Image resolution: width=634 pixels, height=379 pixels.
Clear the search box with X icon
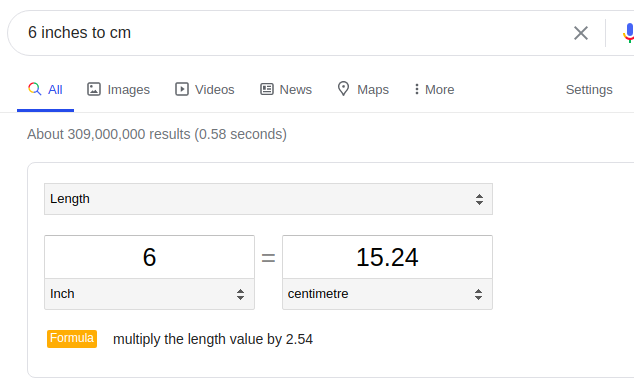(x=581, y=33)
